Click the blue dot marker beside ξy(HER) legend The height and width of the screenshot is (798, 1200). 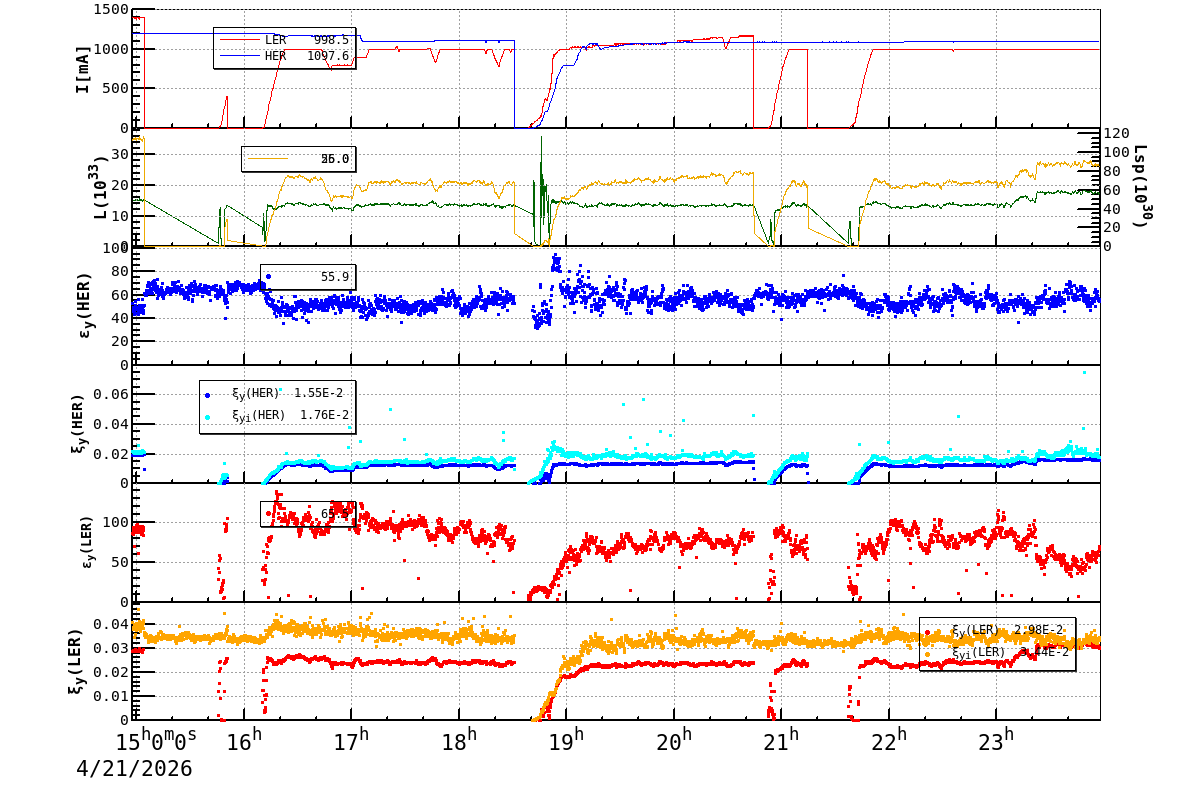[x=208, y=395]
